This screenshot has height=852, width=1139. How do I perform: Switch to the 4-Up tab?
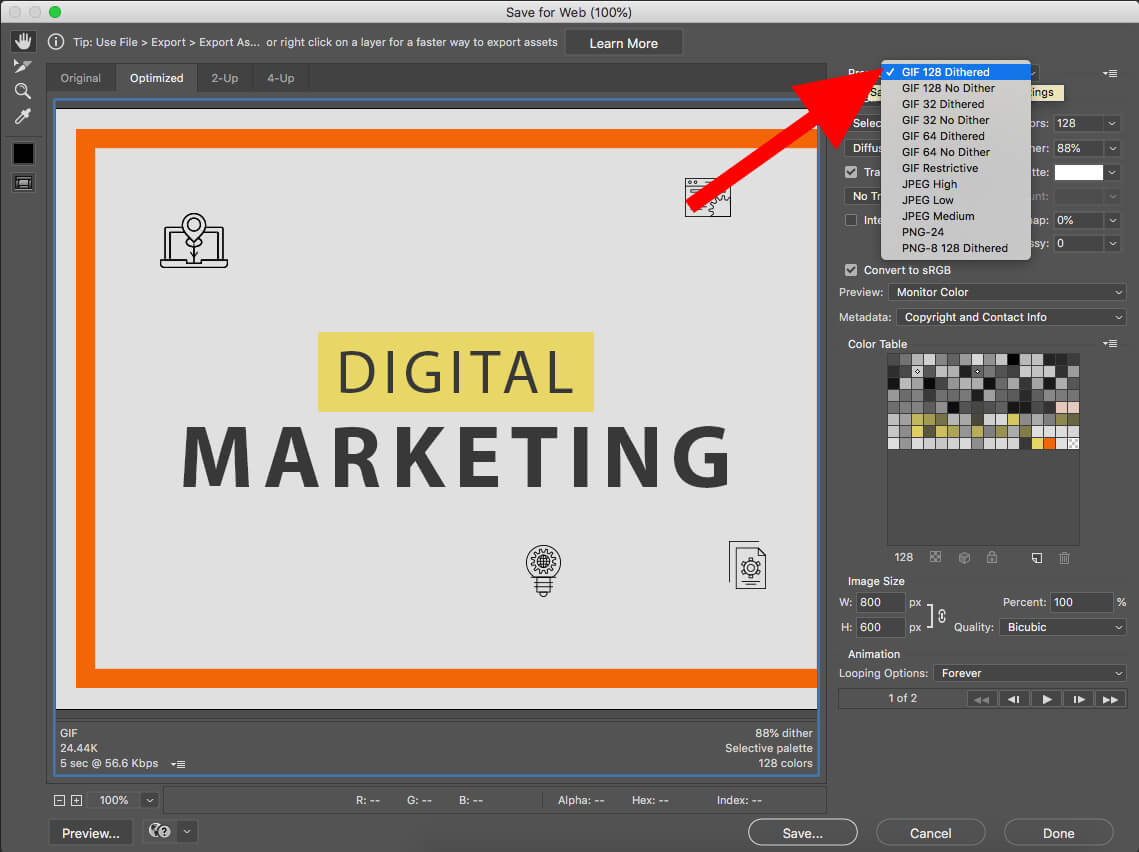click(280, 77)
